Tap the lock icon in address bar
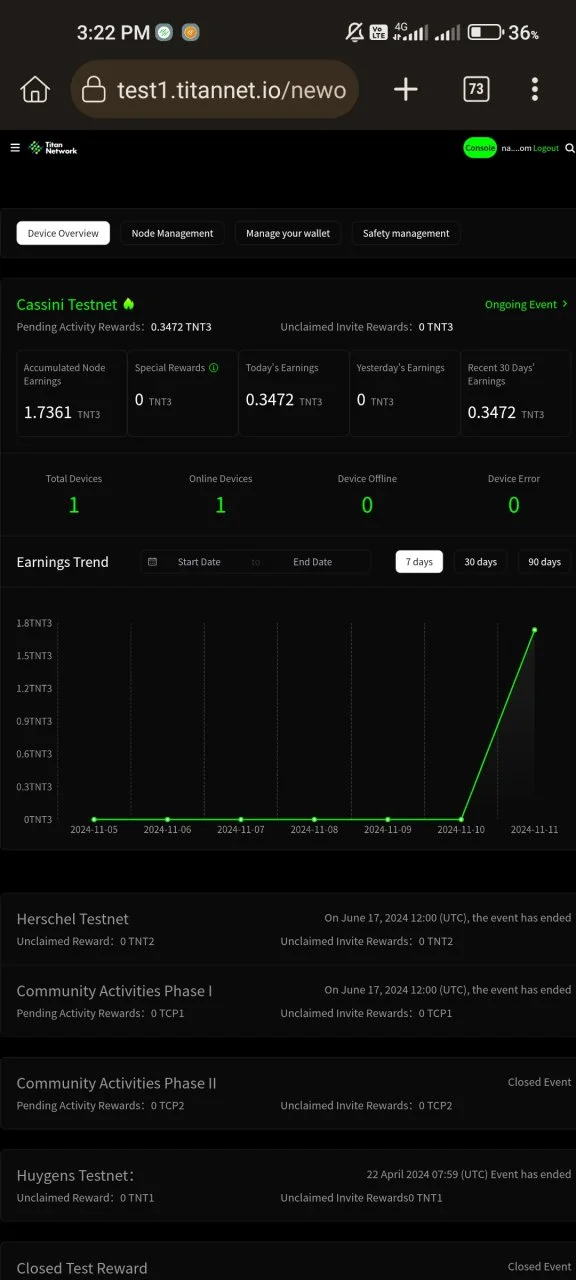 click(93, 90)
